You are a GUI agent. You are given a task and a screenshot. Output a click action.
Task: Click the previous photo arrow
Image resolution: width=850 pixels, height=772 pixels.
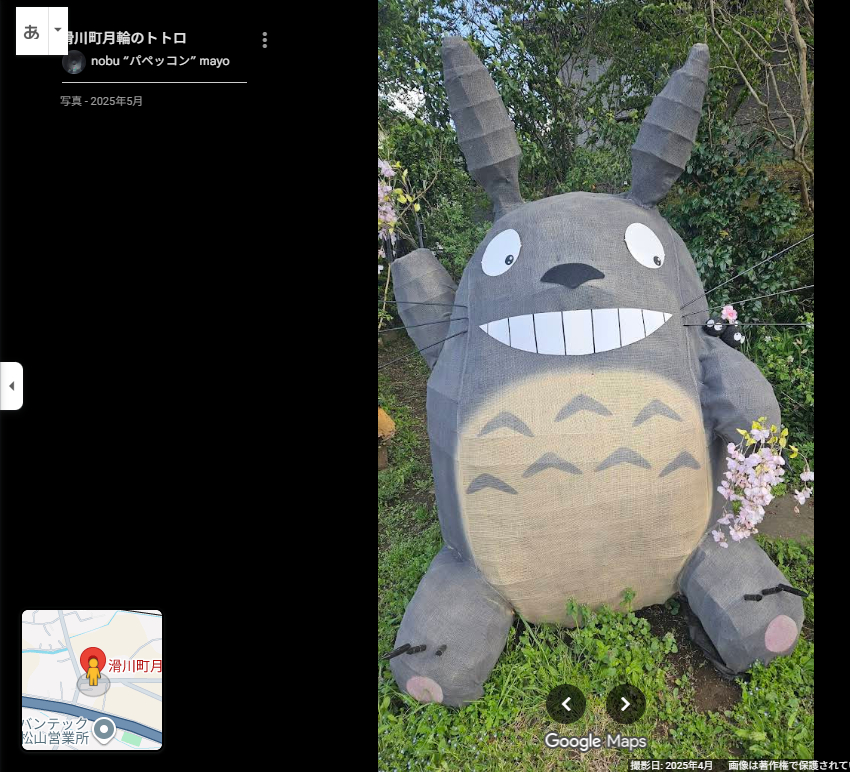point(566,704)
